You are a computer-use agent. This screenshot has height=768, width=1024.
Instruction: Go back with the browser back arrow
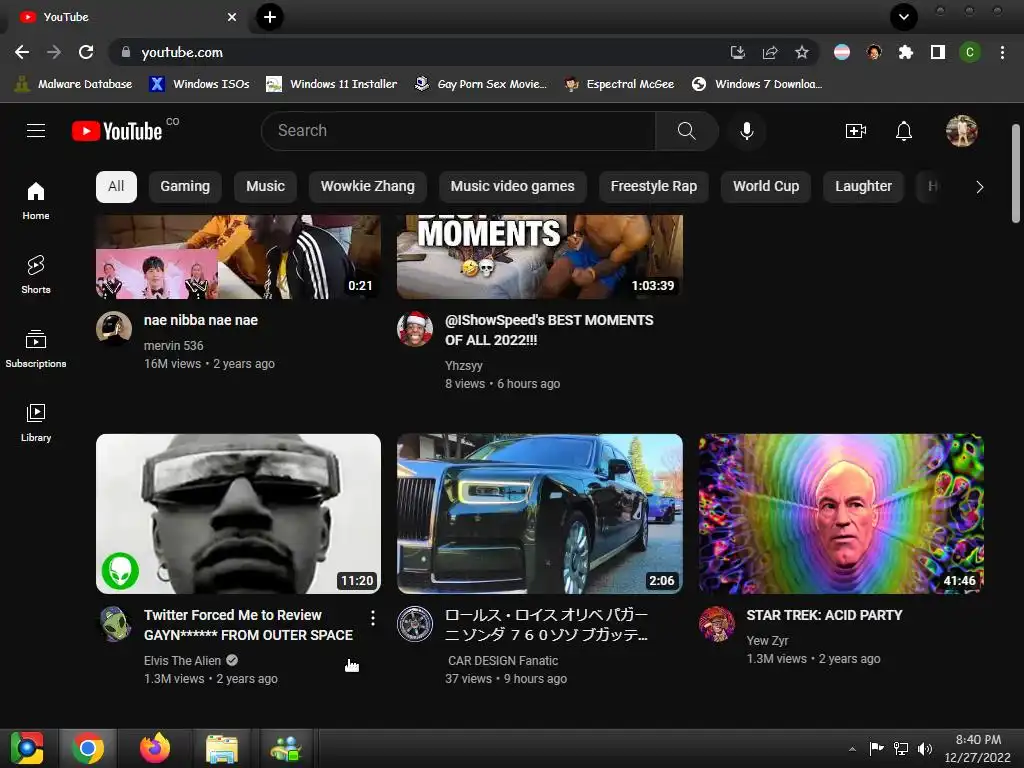click(x=22, y=52)
